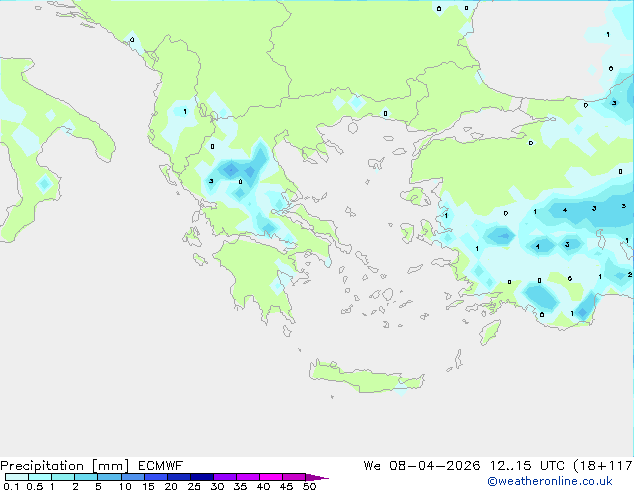
Task: Select the 1–2 mm legend color swatch
Action: tap(63, 477)
